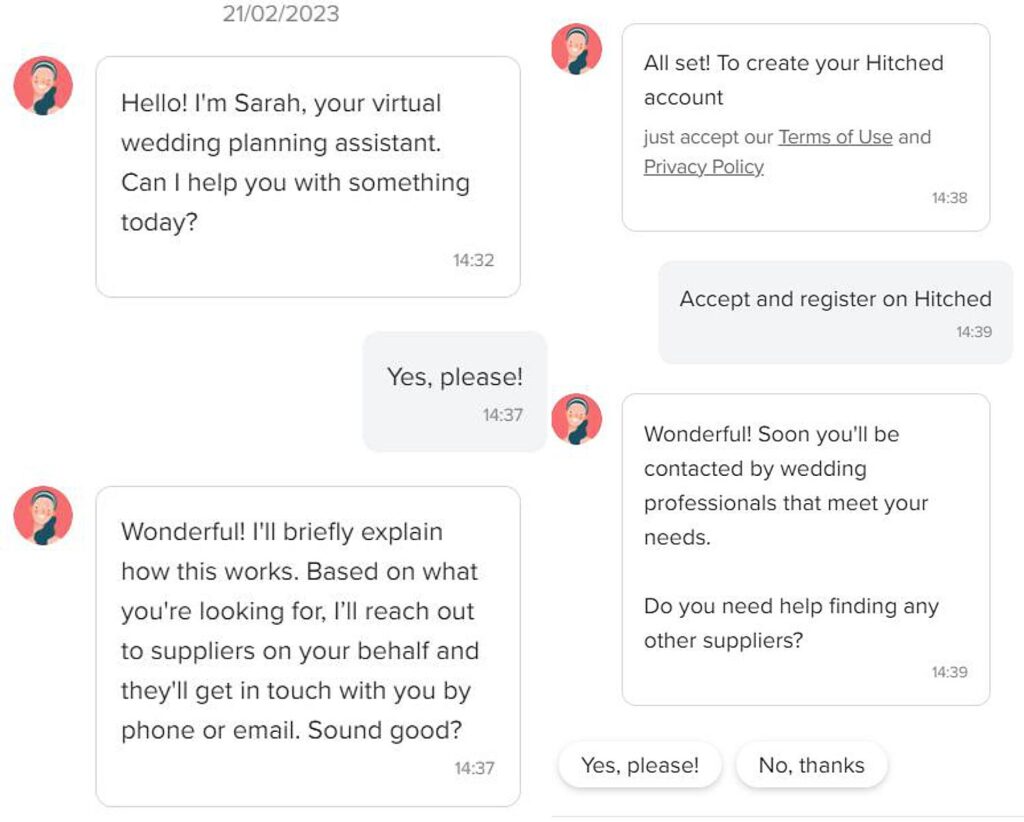The height and width of the screenshot is (822, 1024).
Task: Click the timestamp on the 'Sound good?' message
Action: point(474,769)
